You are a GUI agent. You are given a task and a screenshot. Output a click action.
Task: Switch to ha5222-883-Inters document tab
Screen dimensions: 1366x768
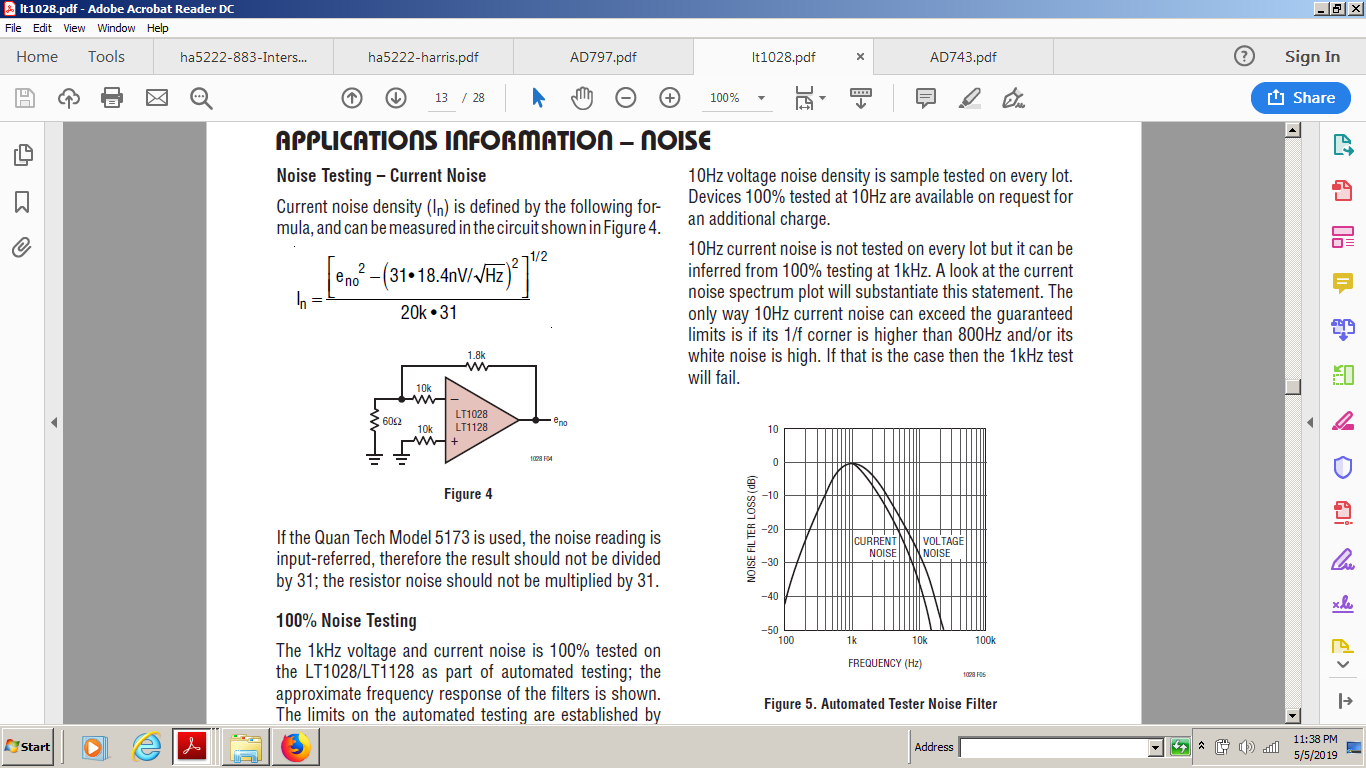pos(244,57)
